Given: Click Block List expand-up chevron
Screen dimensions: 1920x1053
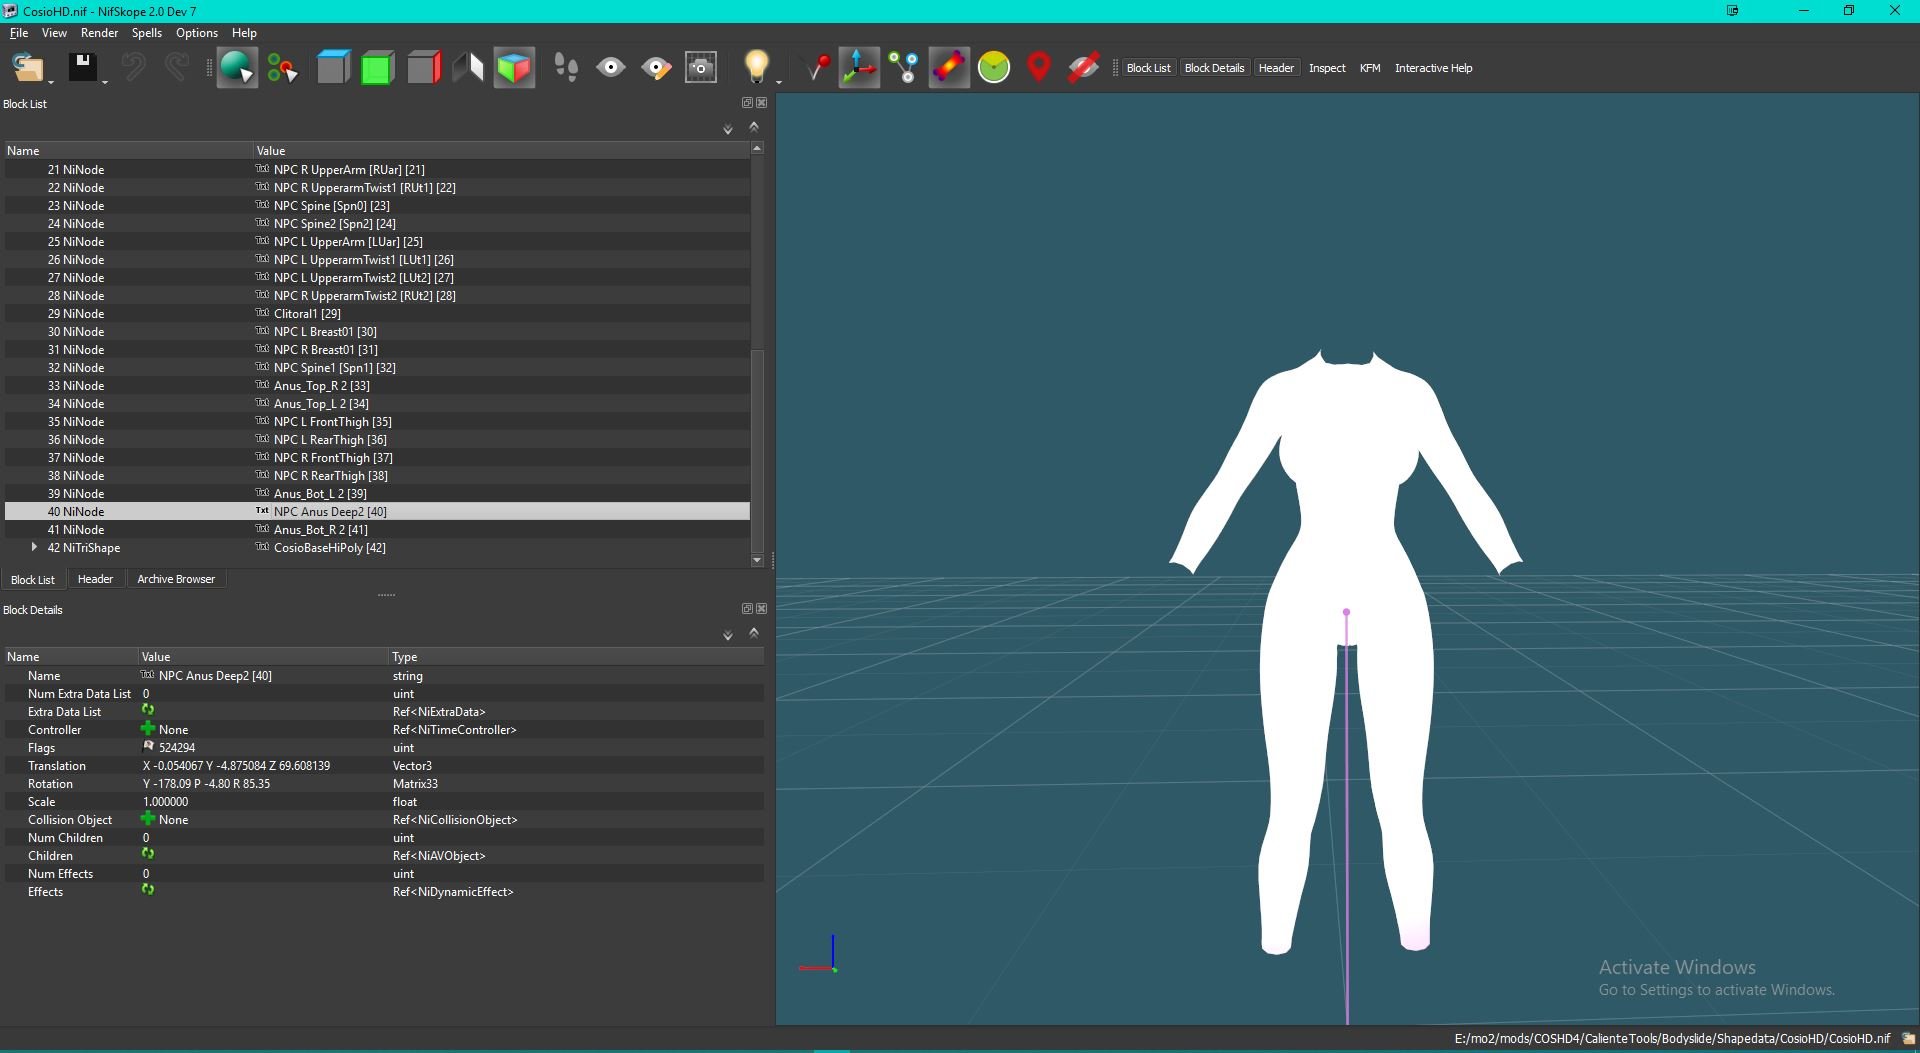Looking at the screenshot, I should (754, 127).
